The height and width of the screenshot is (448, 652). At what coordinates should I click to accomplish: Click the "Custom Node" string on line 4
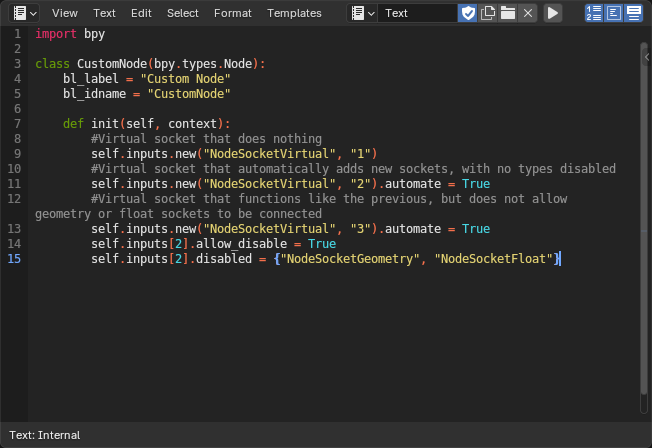(185, 79)
